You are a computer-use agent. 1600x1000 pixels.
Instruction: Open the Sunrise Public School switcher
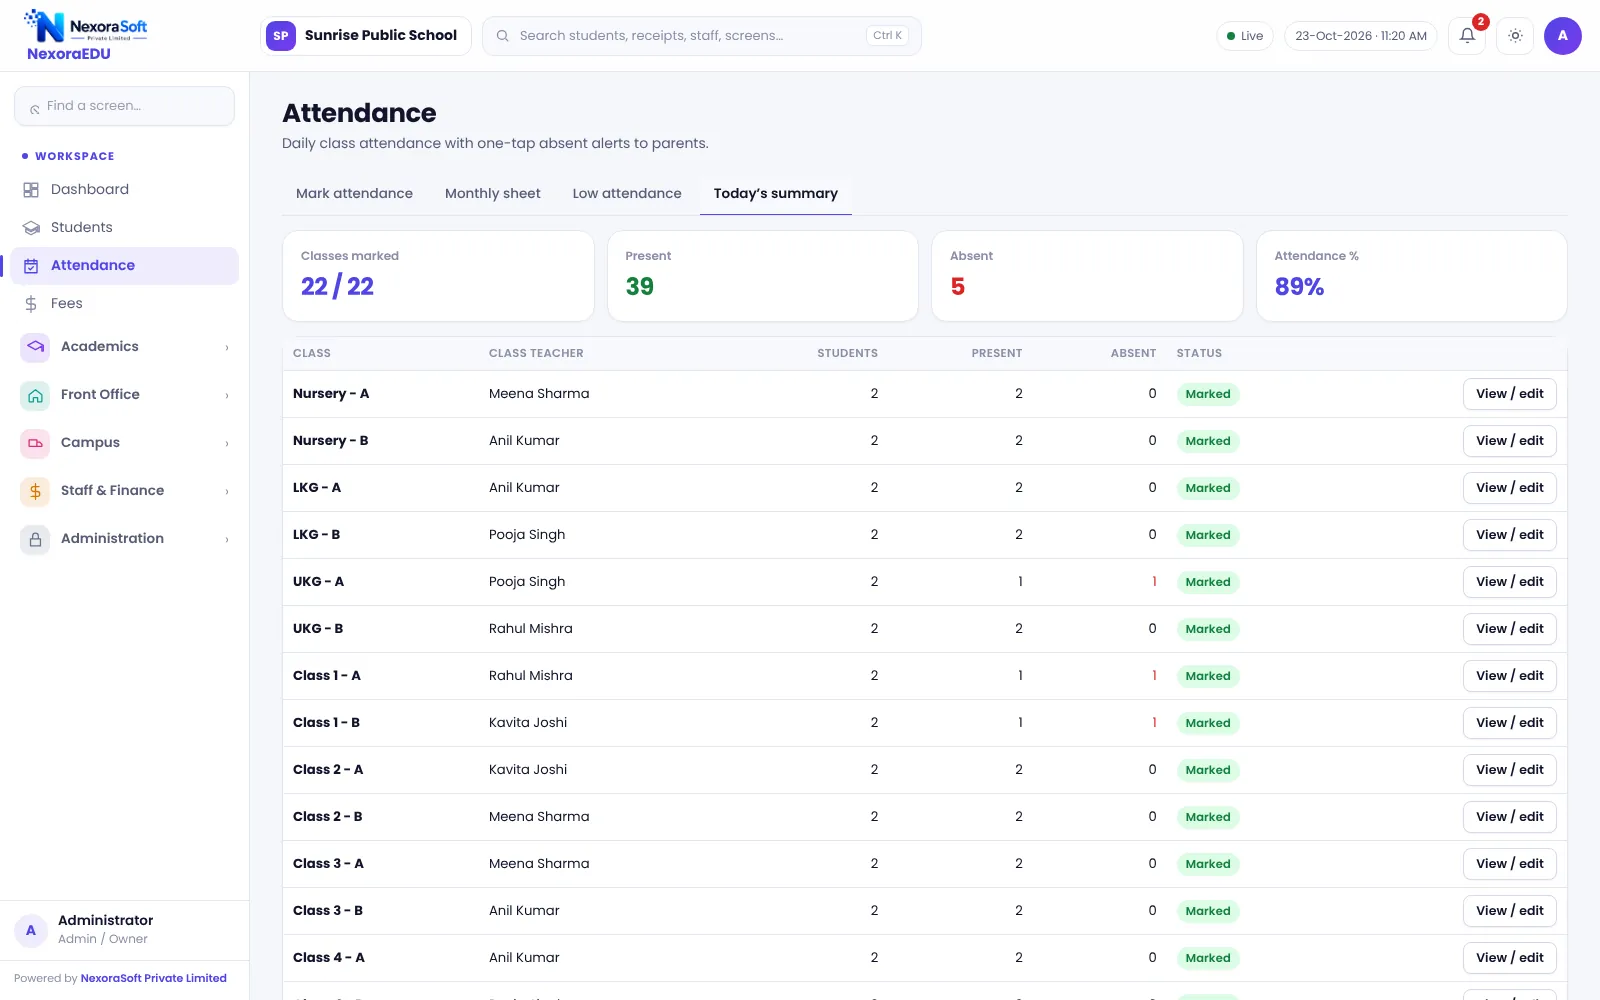click(366, 36)
